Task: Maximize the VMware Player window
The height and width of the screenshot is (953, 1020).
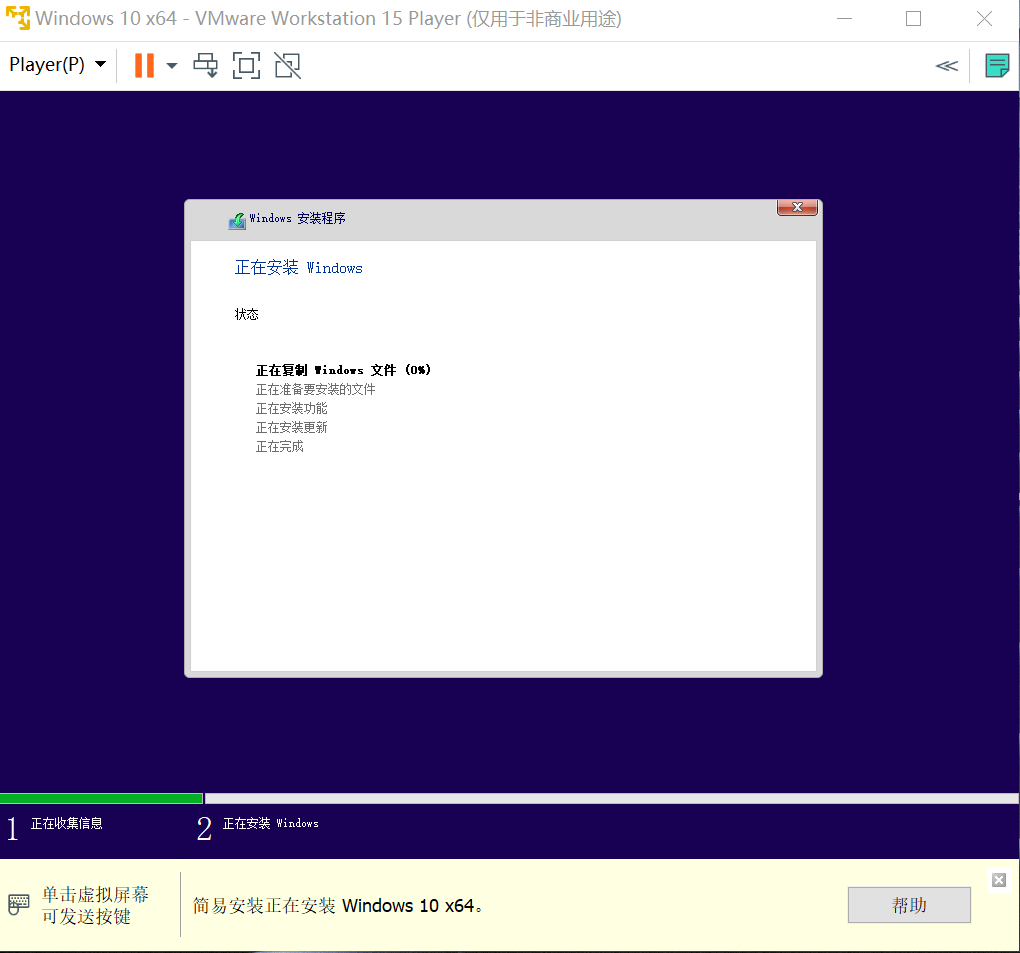Action: 913,19
